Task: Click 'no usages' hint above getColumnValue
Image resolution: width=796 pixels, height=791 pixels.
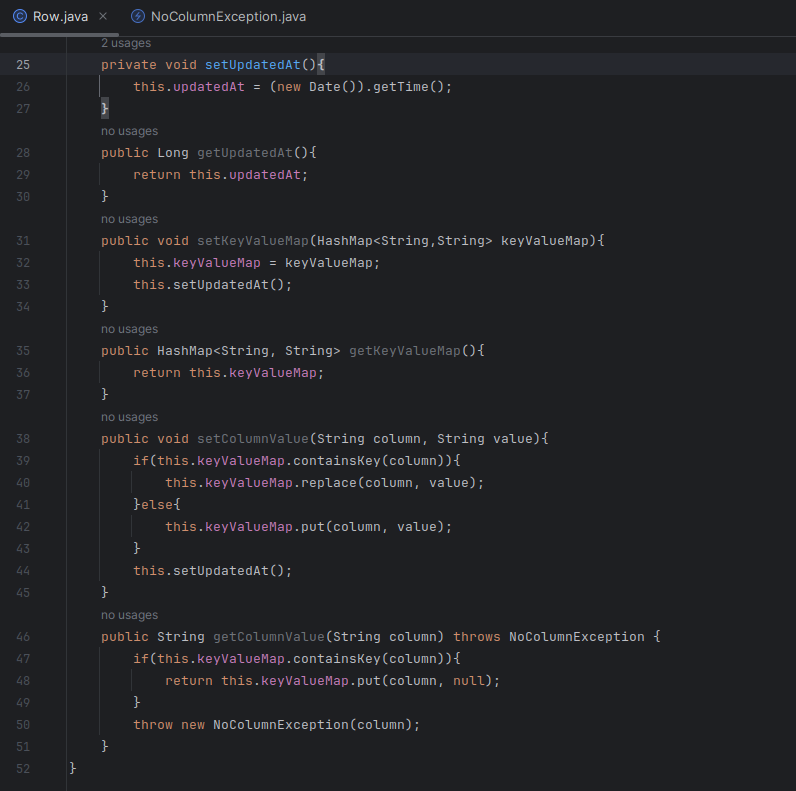Action: coord(129,615)
